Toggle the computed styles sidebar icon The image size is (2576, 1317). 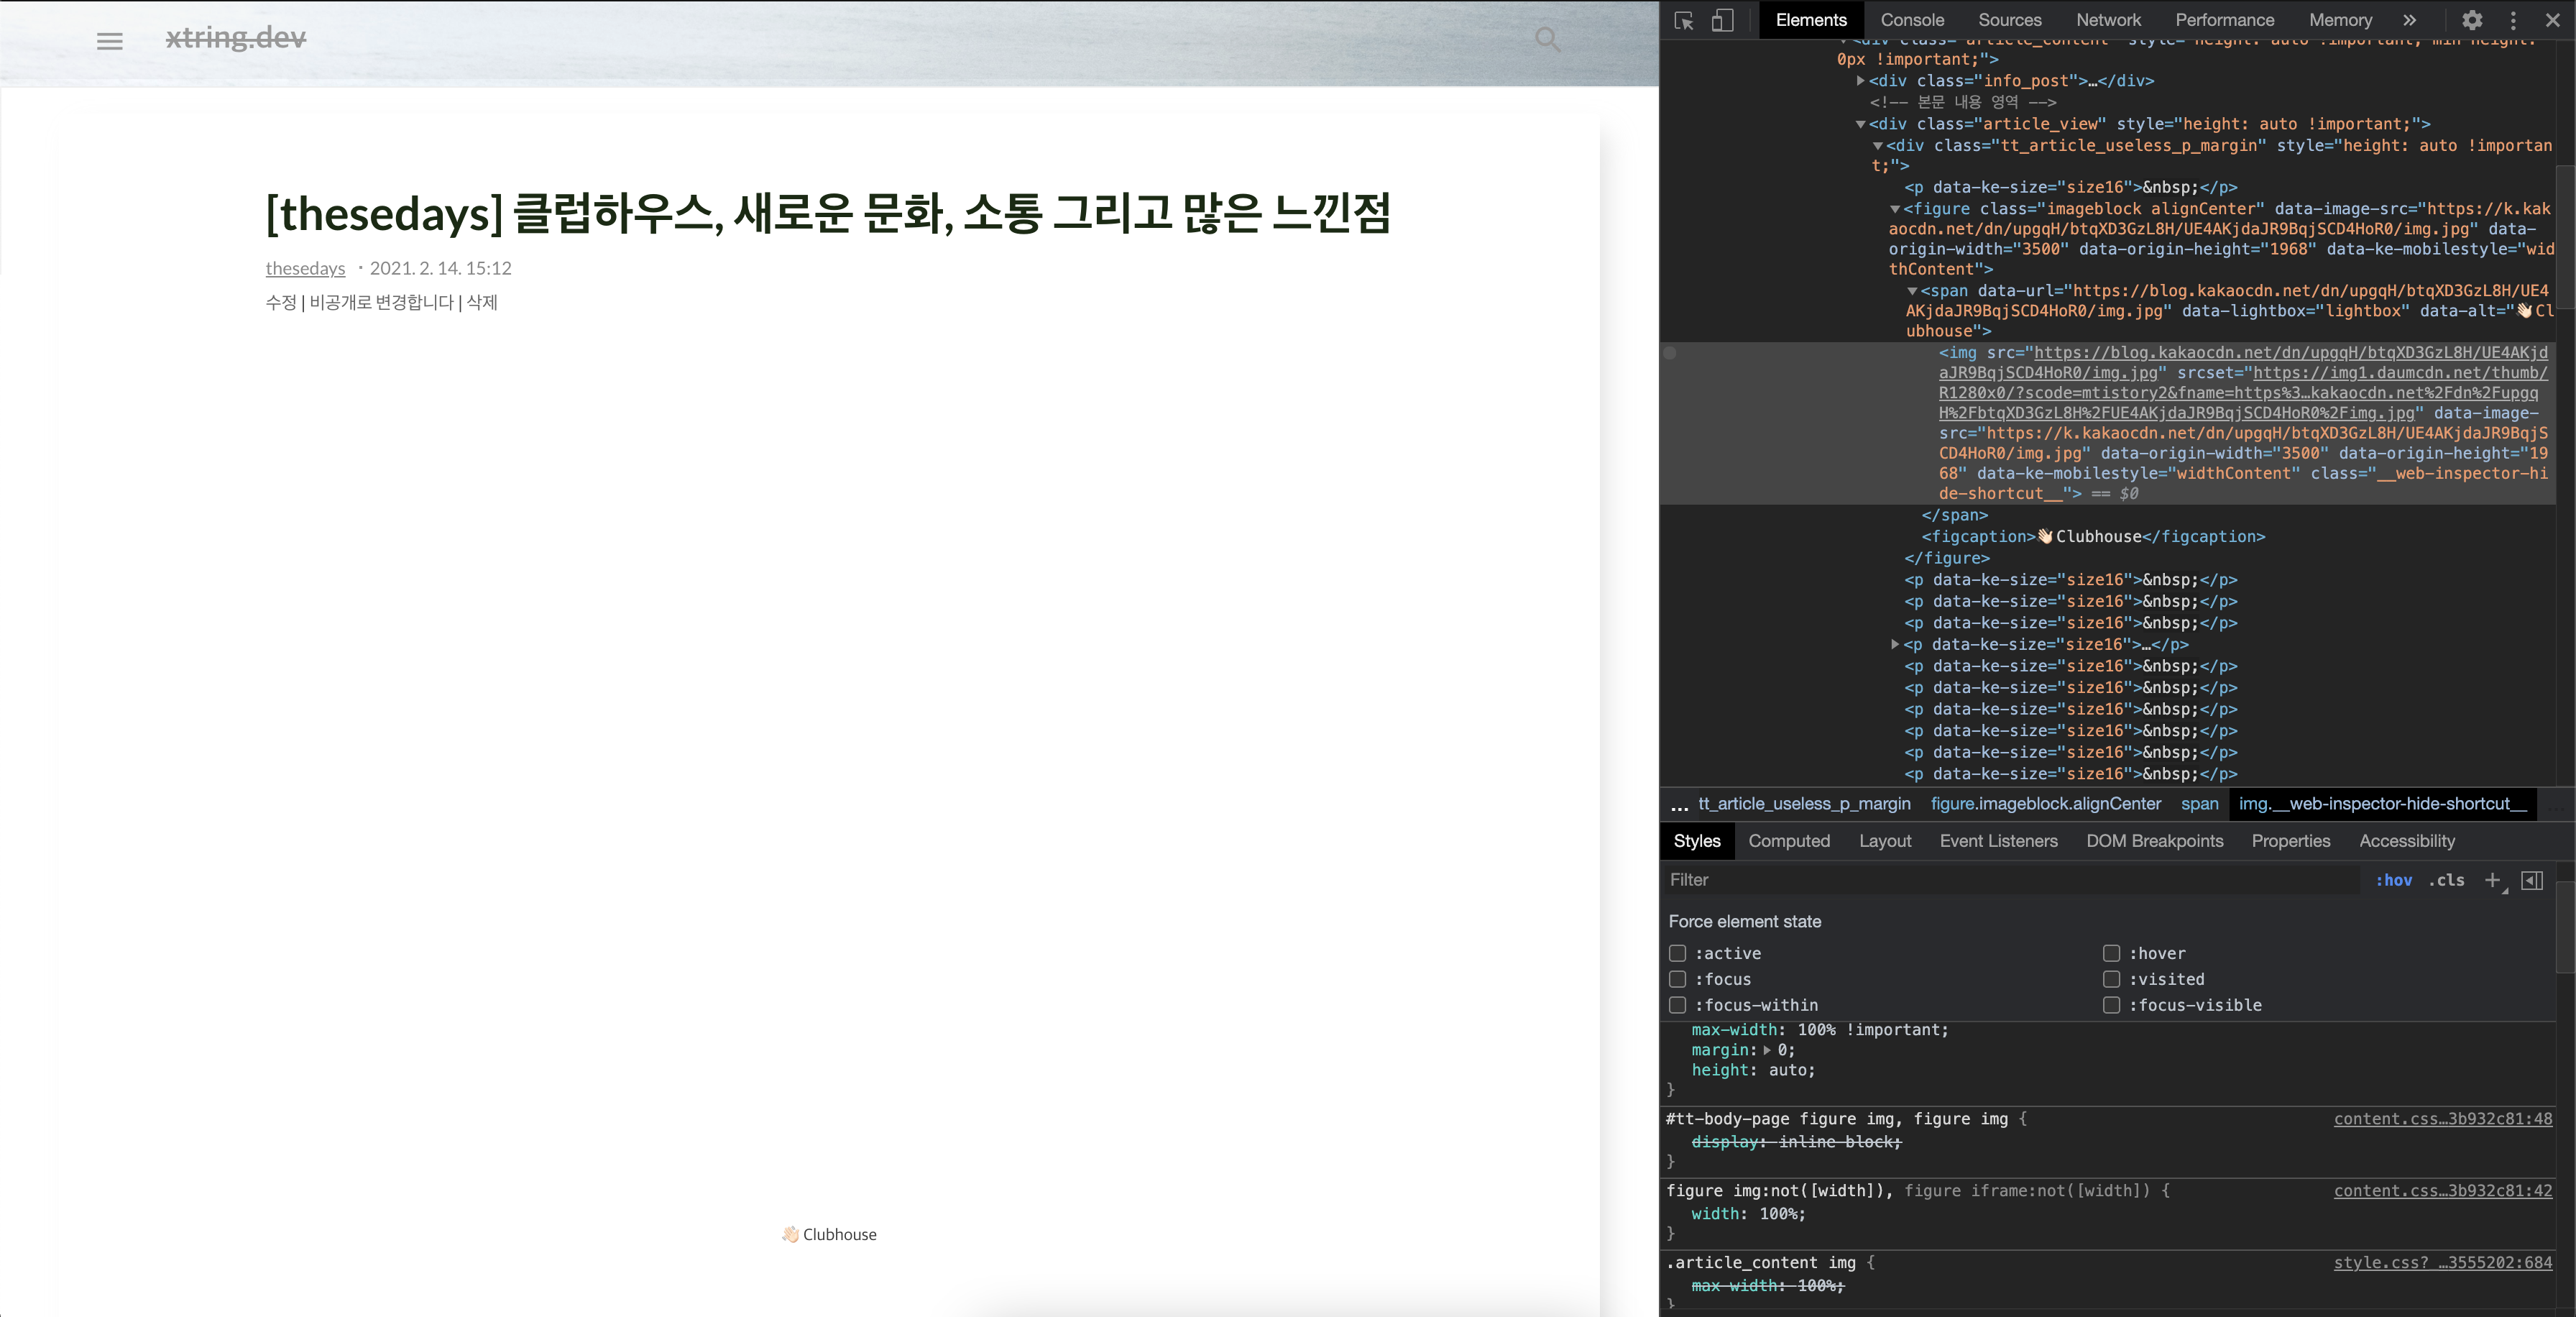[2532, 880]
